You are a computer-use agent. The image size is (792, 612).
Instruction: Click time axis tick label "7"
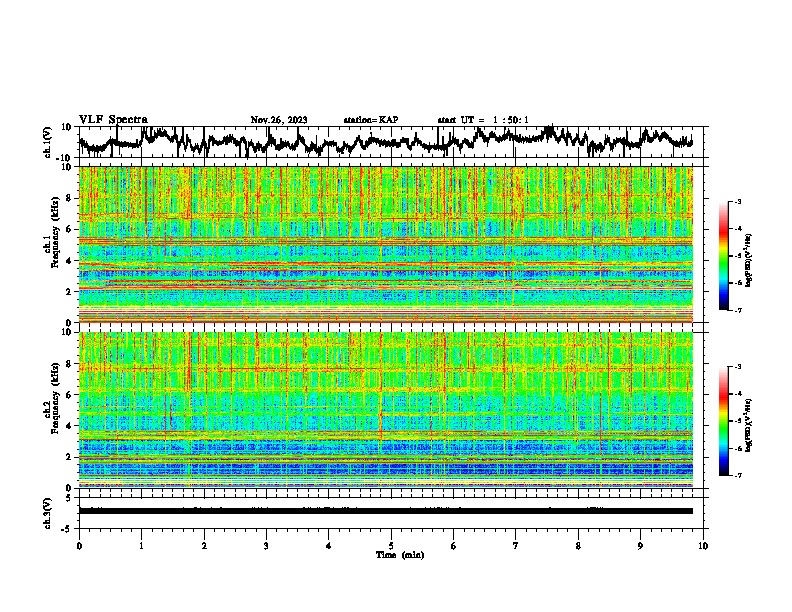coord(516,546)
